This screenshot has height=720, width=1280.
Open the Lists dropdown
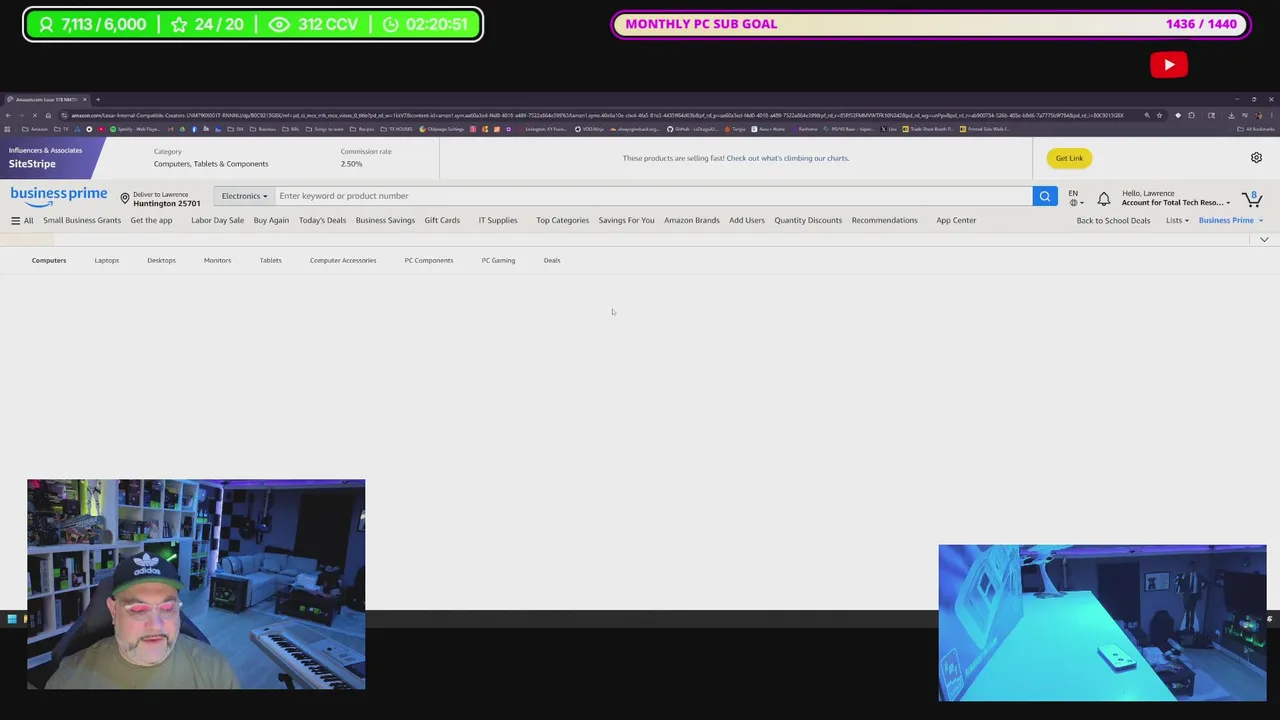click(1177, 220)
